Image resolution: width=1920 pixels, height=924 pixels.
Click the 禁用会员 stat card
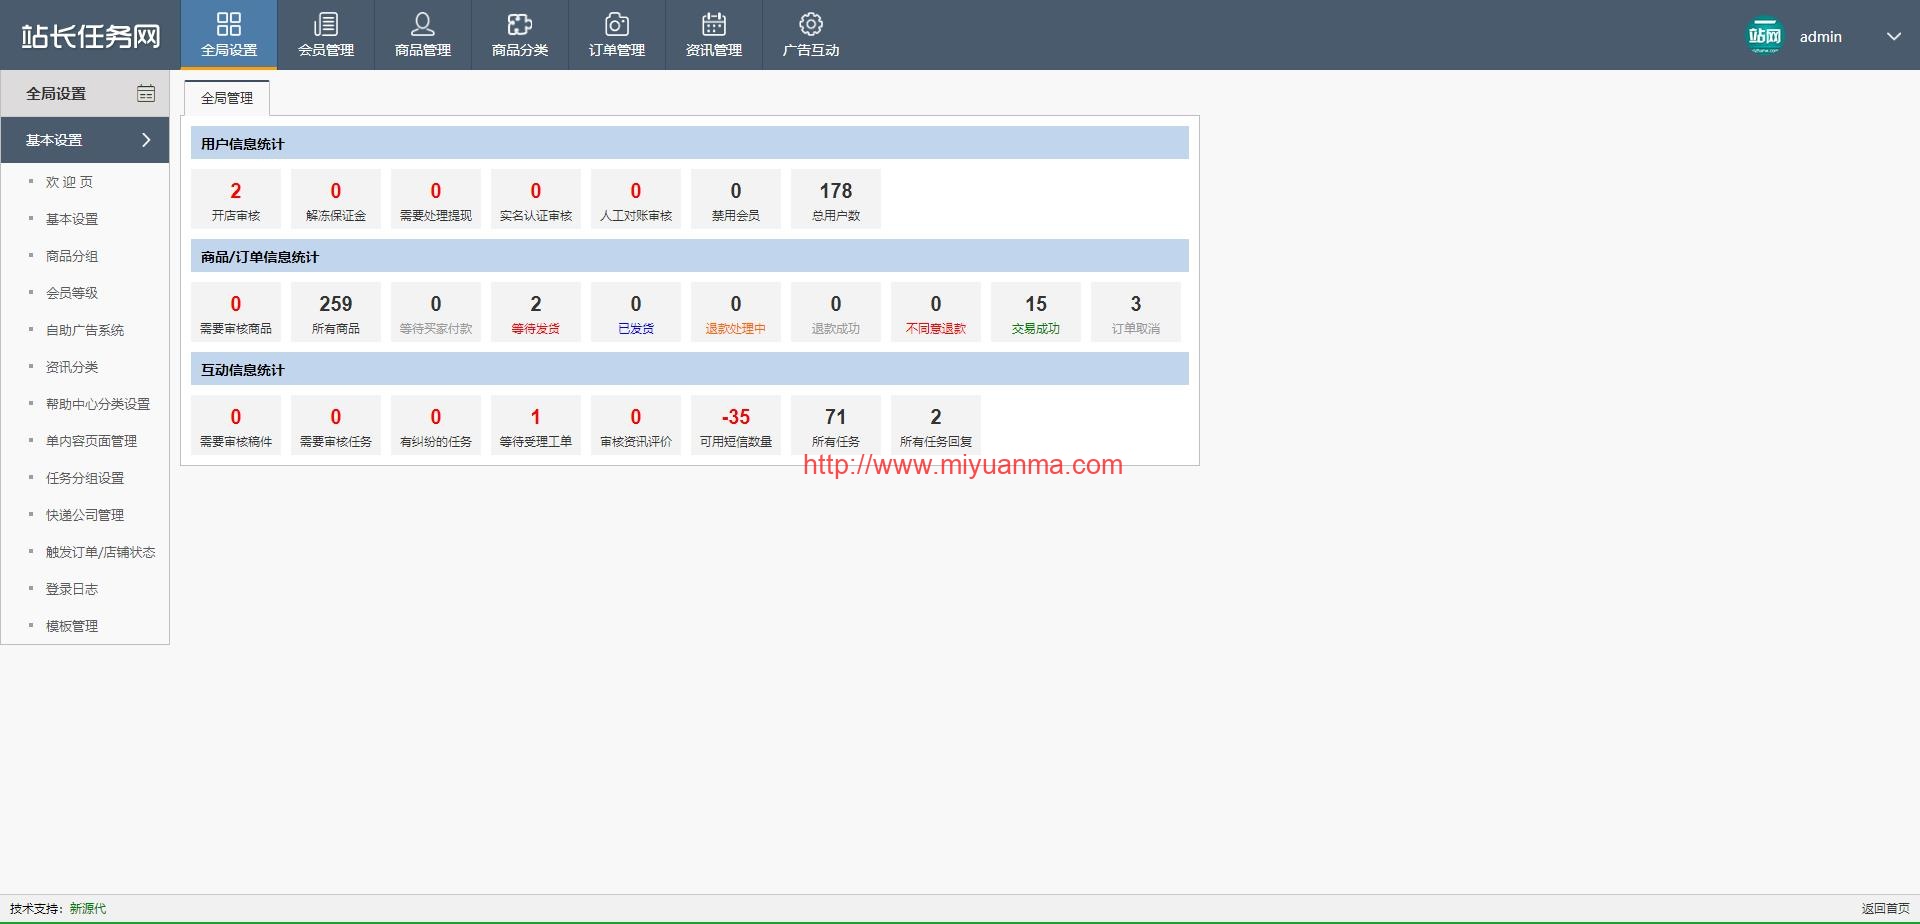pyautogui.click(x=736, y=199)
